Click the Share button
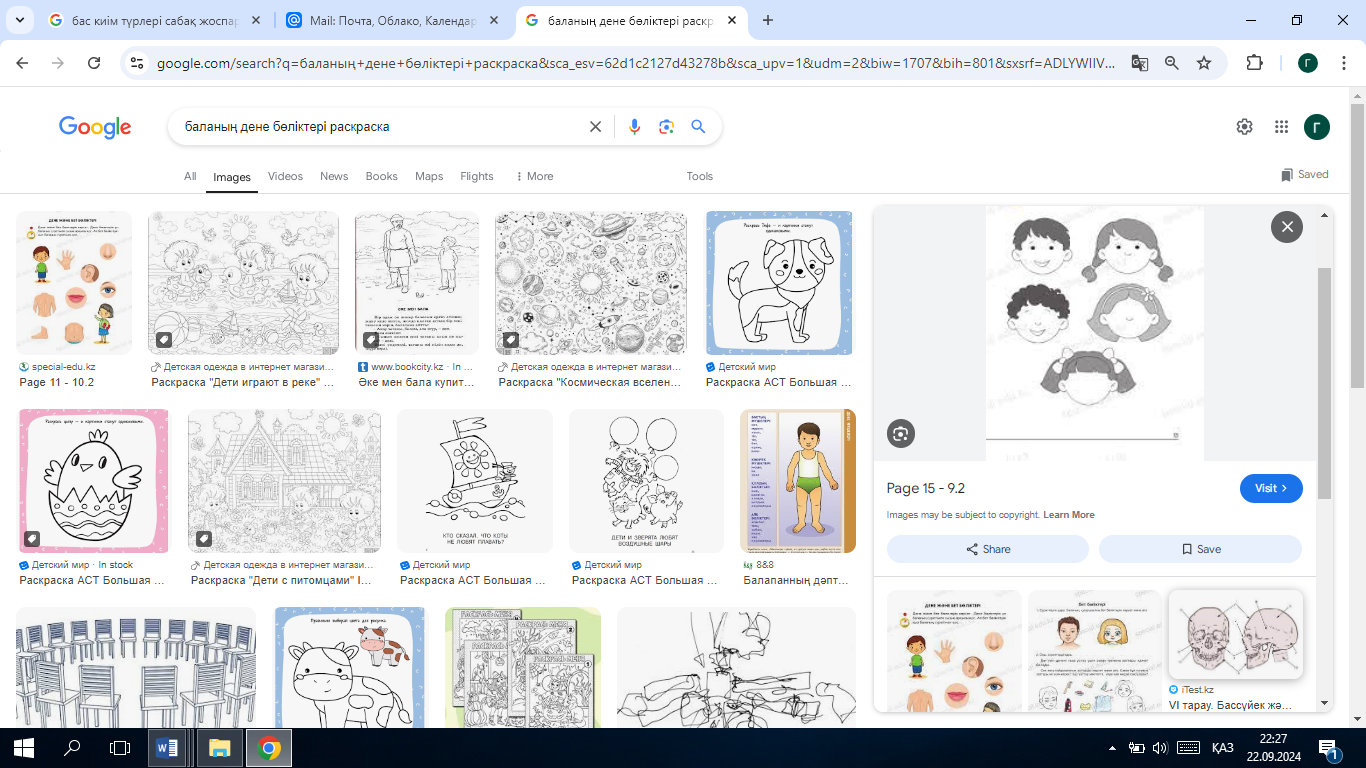Screen dimensions: 1366x768 pos(988,549)
